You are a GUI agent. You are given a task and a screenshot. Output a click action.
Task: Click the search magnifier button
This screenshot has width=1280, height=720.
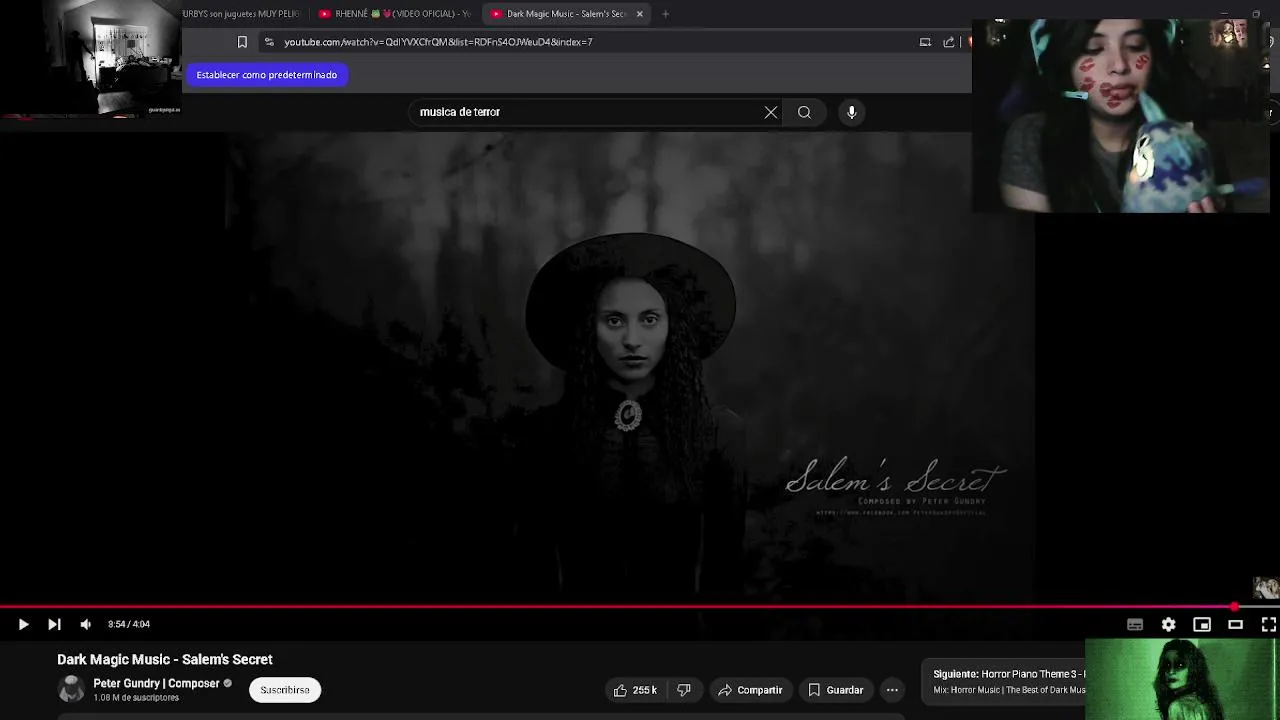click(804, 112)
